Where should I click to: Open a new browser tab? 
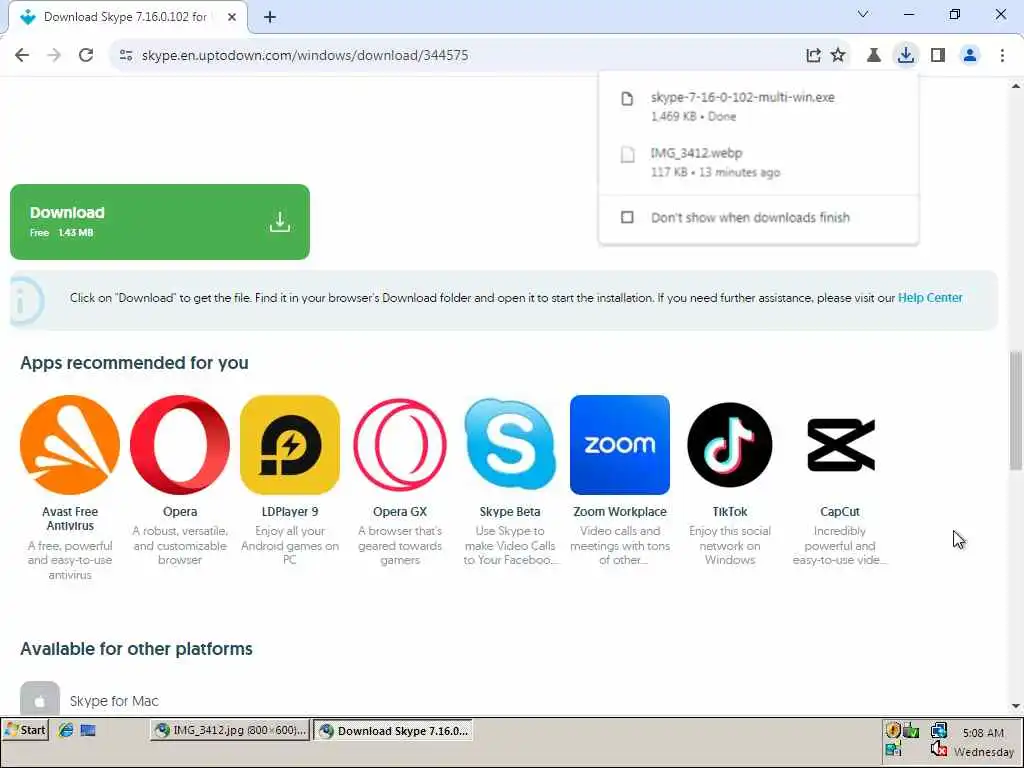(270, 17)
